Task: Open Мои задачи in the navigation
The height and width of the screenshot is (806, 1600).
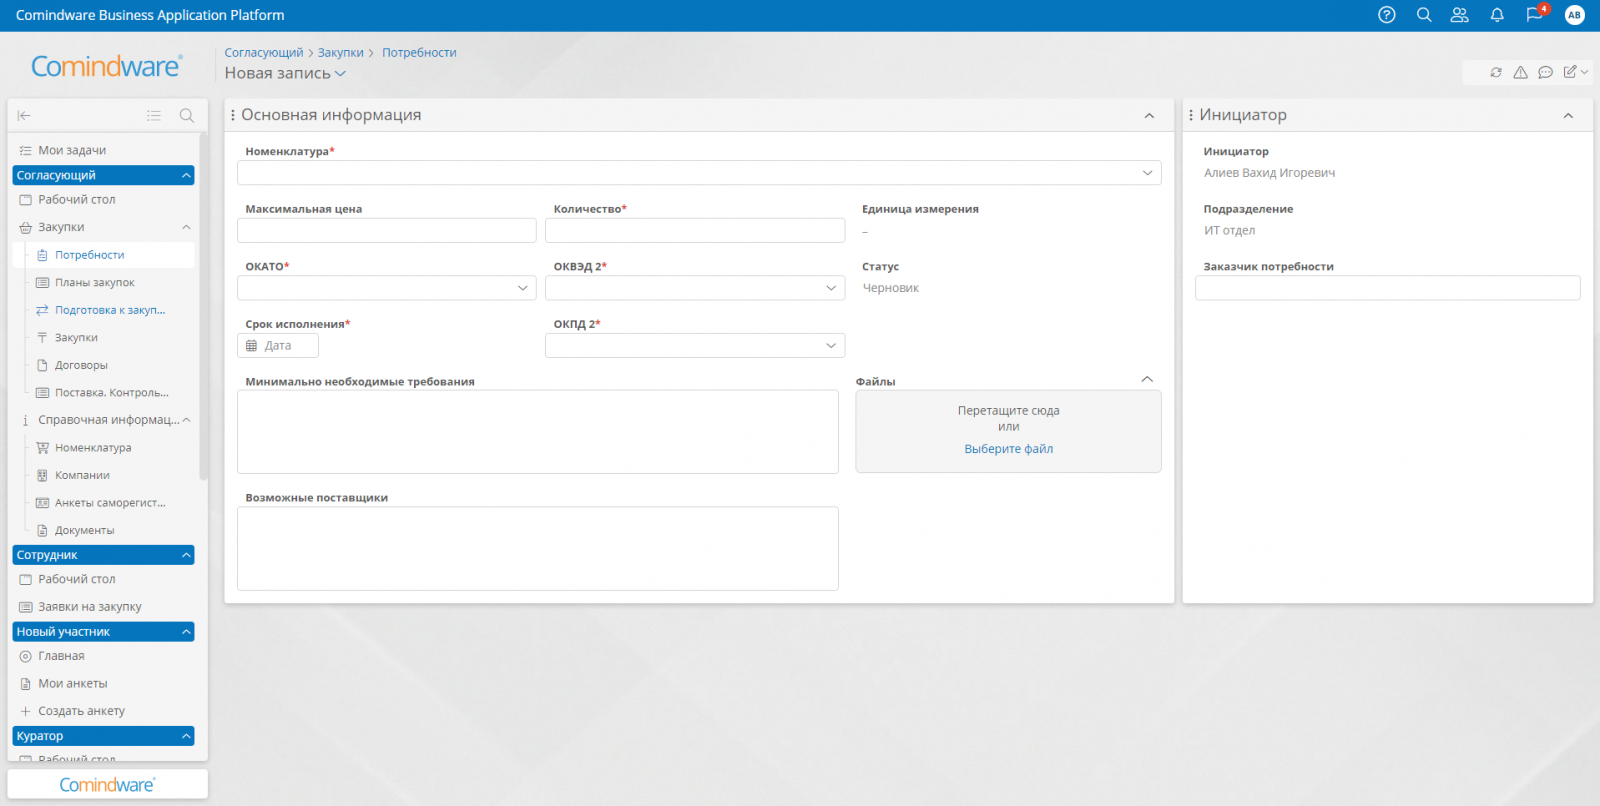Action: pos(72,150)
